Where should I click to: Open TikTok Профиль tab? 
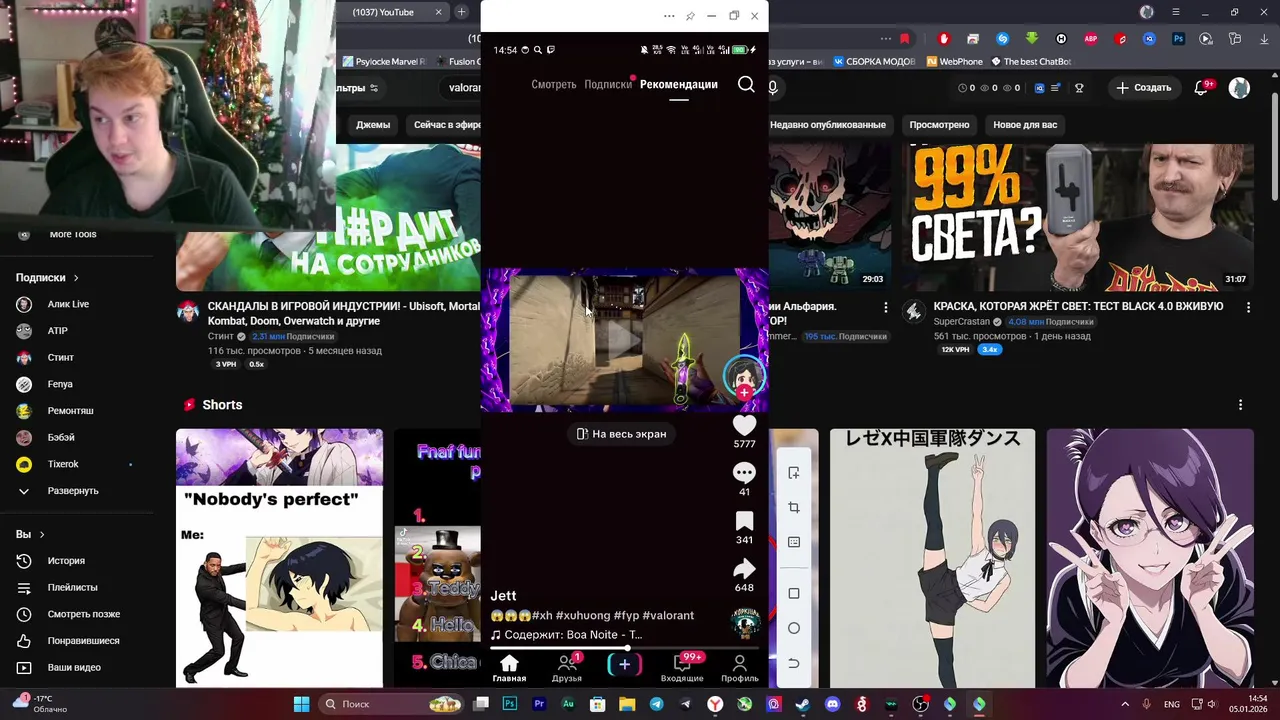(740, 669)
